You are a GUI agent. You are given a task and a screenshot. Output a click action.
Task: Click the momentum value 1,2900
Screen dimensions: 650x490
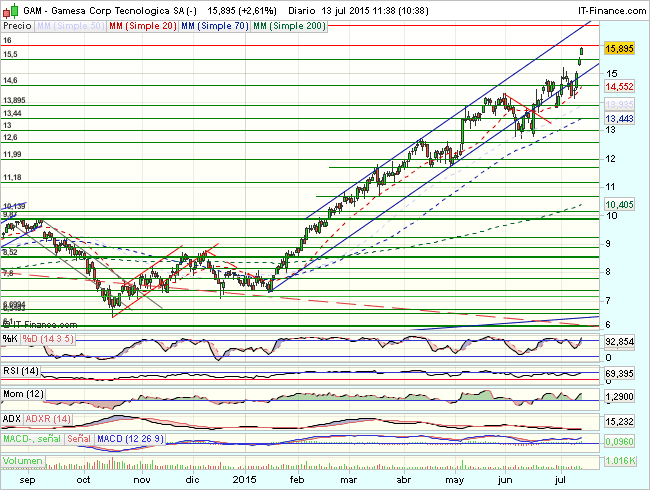619,397
